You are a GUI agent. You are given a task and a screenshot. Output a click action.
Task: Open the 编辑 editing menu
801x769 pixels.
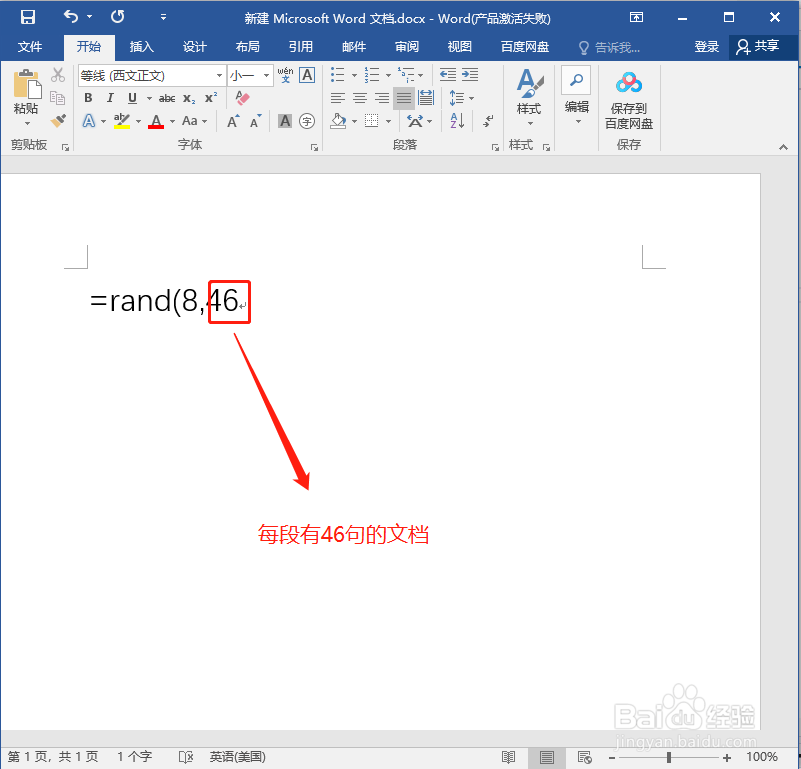576,96
